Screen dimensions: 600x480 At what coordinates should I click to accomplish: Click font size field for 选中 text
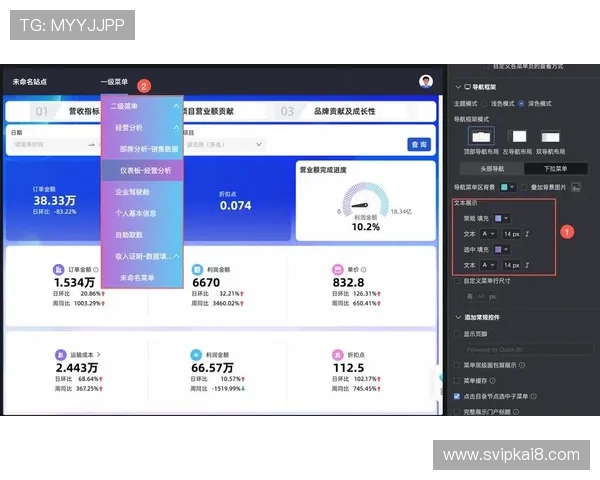[x=512, y=265]
